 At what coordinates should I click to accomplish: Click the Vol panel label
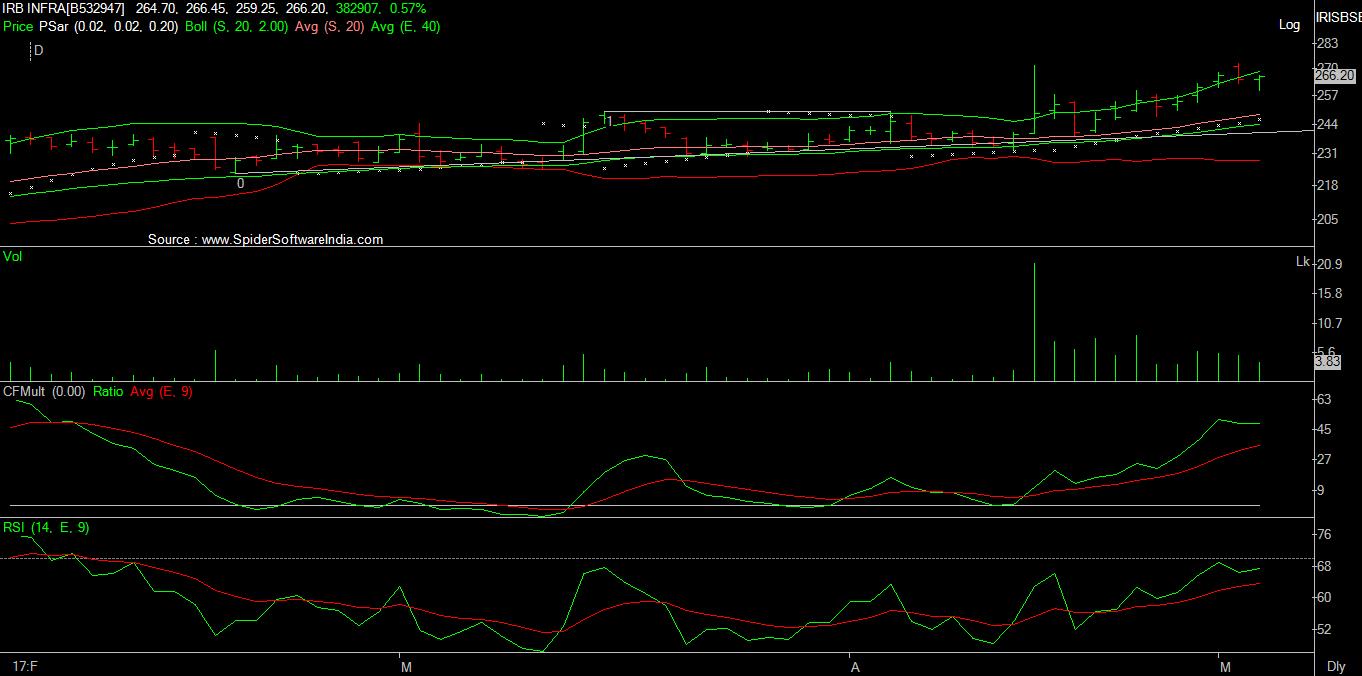[13, 257]
